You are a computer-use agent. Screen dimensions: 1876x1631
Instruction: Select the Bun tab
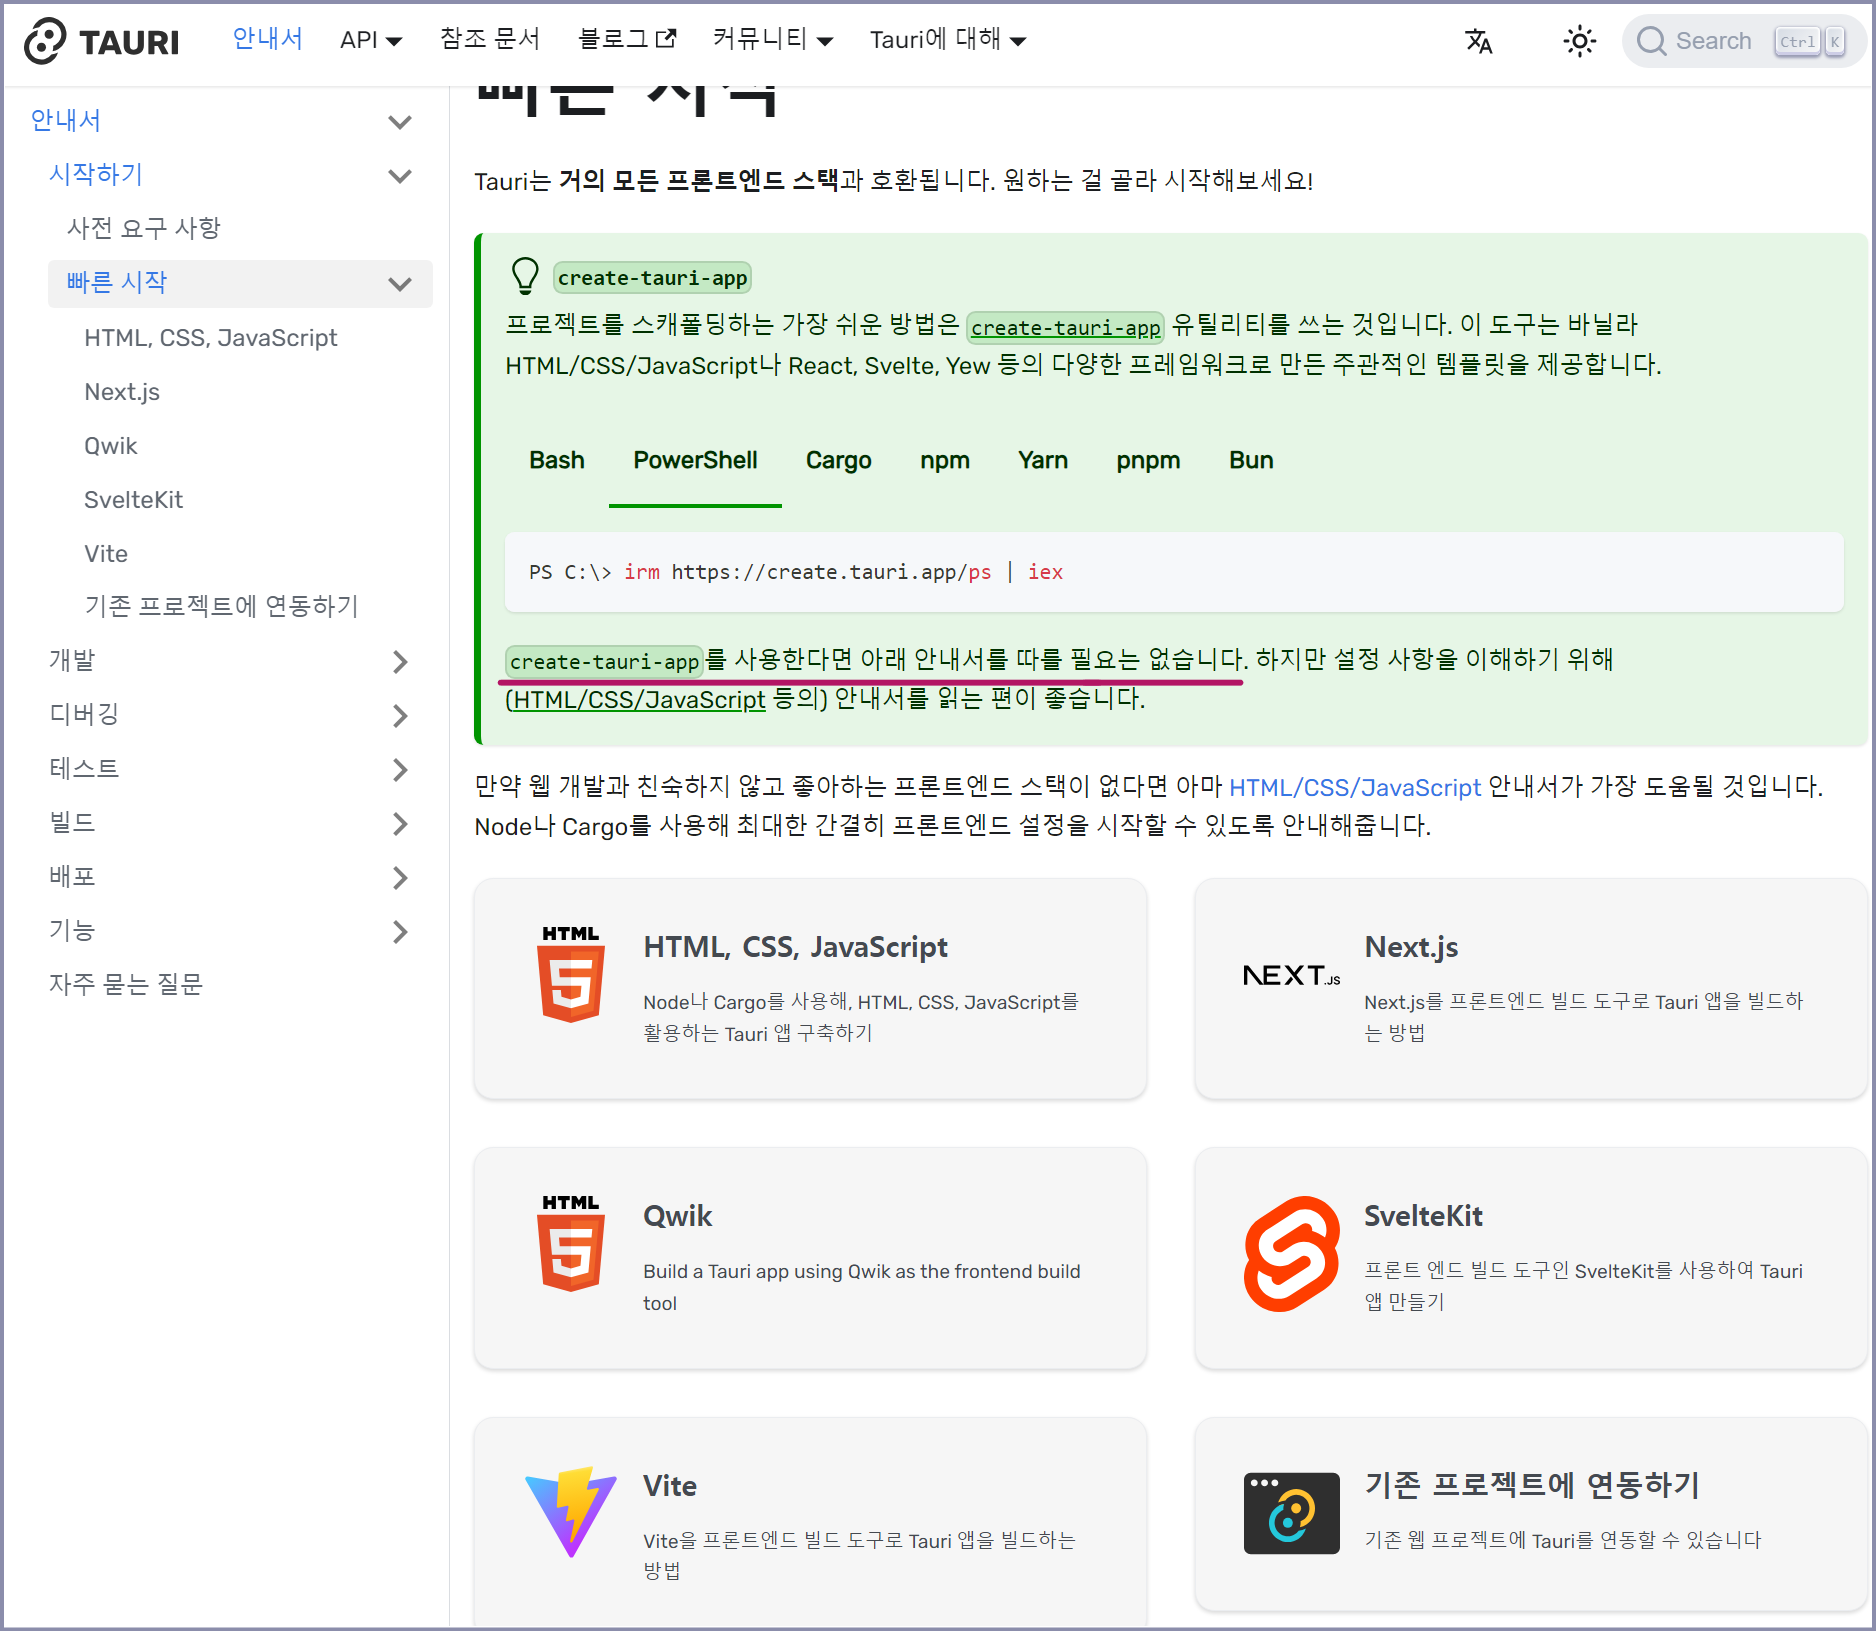[x=1251, y=460]
